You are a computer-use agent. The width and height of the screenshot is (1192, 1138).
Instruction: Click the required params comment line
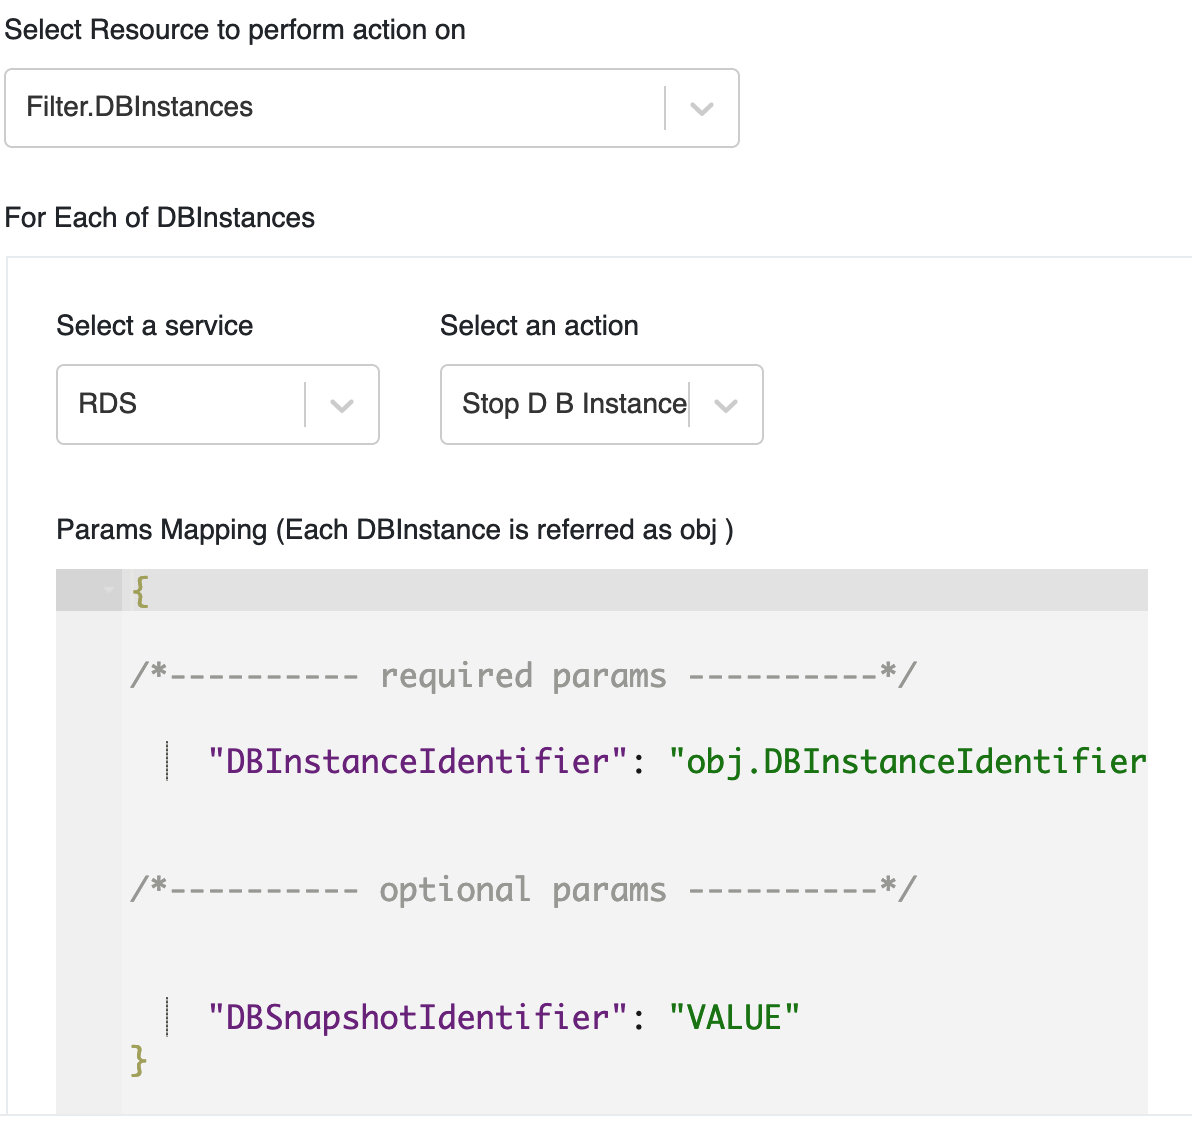pos(524,676)
